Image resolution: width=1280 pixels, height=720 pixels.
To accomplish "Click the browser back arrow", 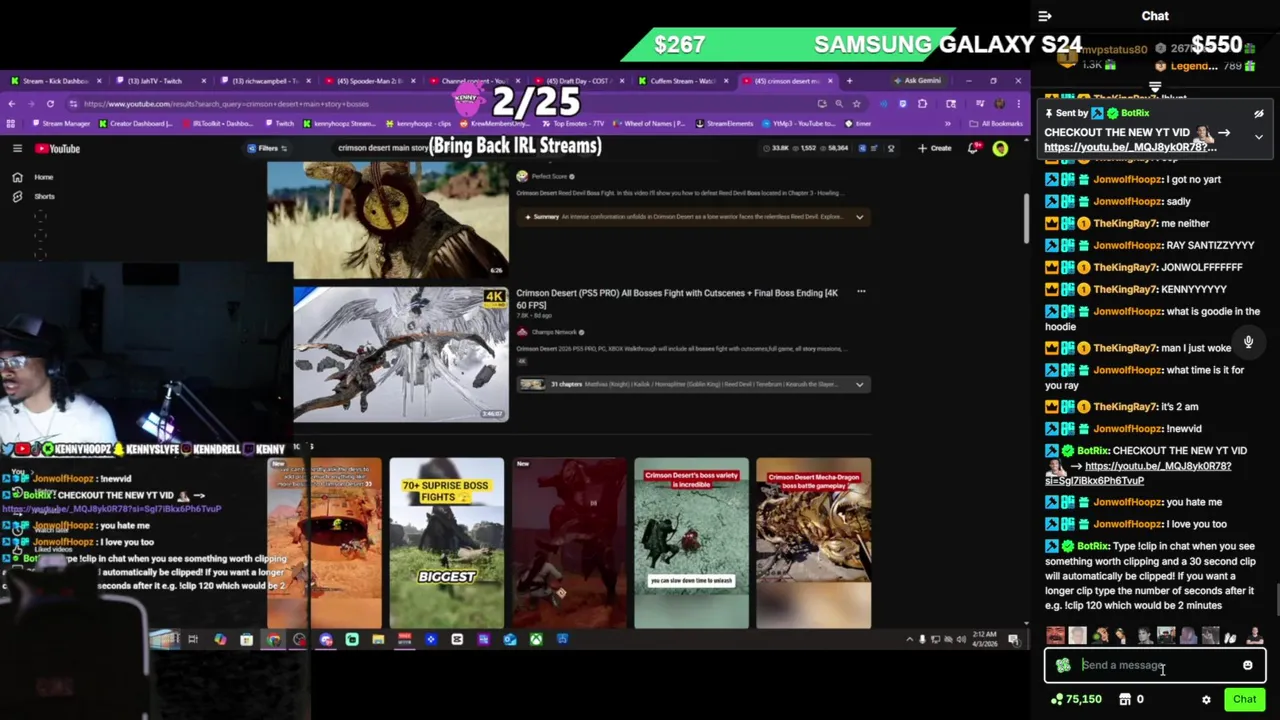I will 11,104.
